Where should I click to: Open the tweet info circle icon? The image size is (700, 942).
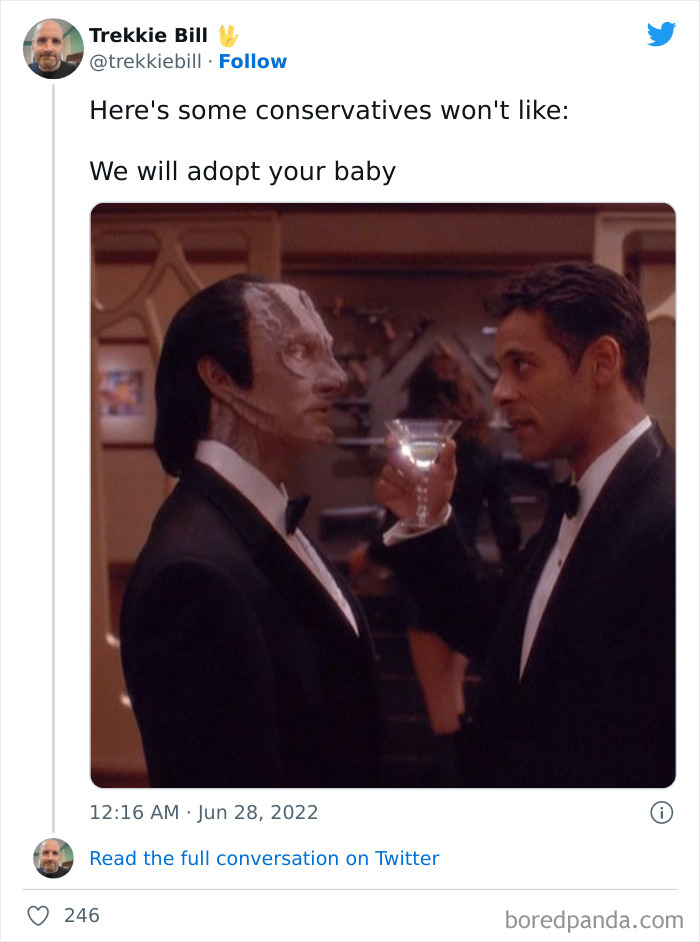(662, 812)
